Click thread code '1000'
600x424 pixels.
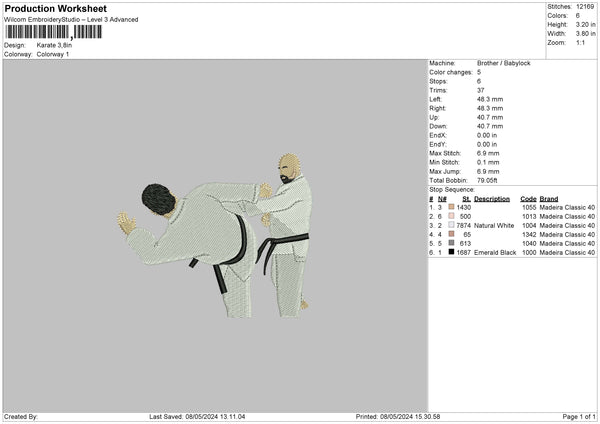pyautogui.click(x=529, y=253)
